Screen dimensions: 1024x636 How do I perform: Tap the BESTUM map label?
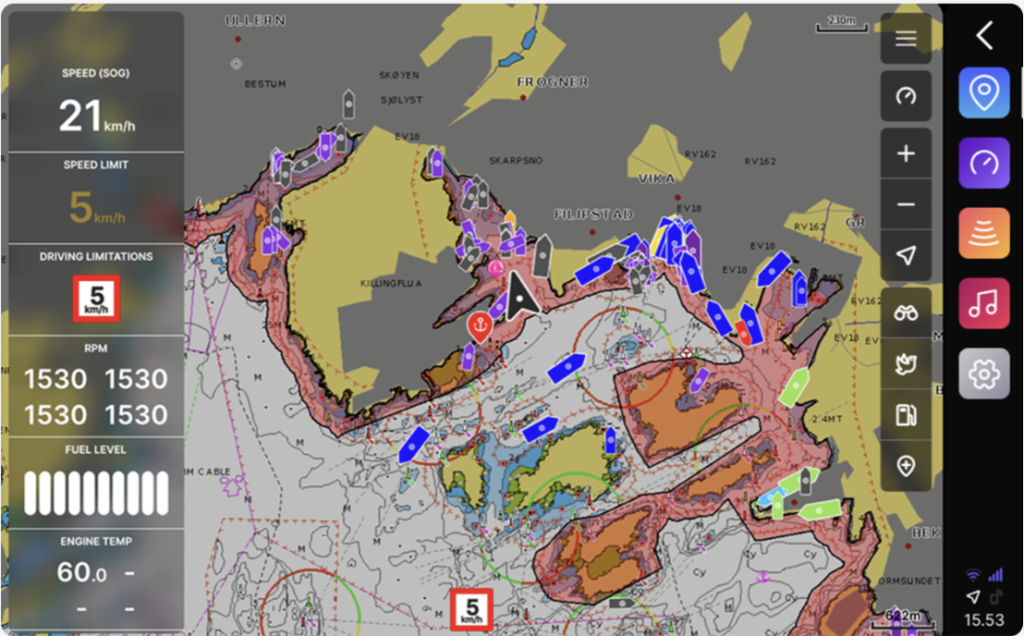coord(265,84)
